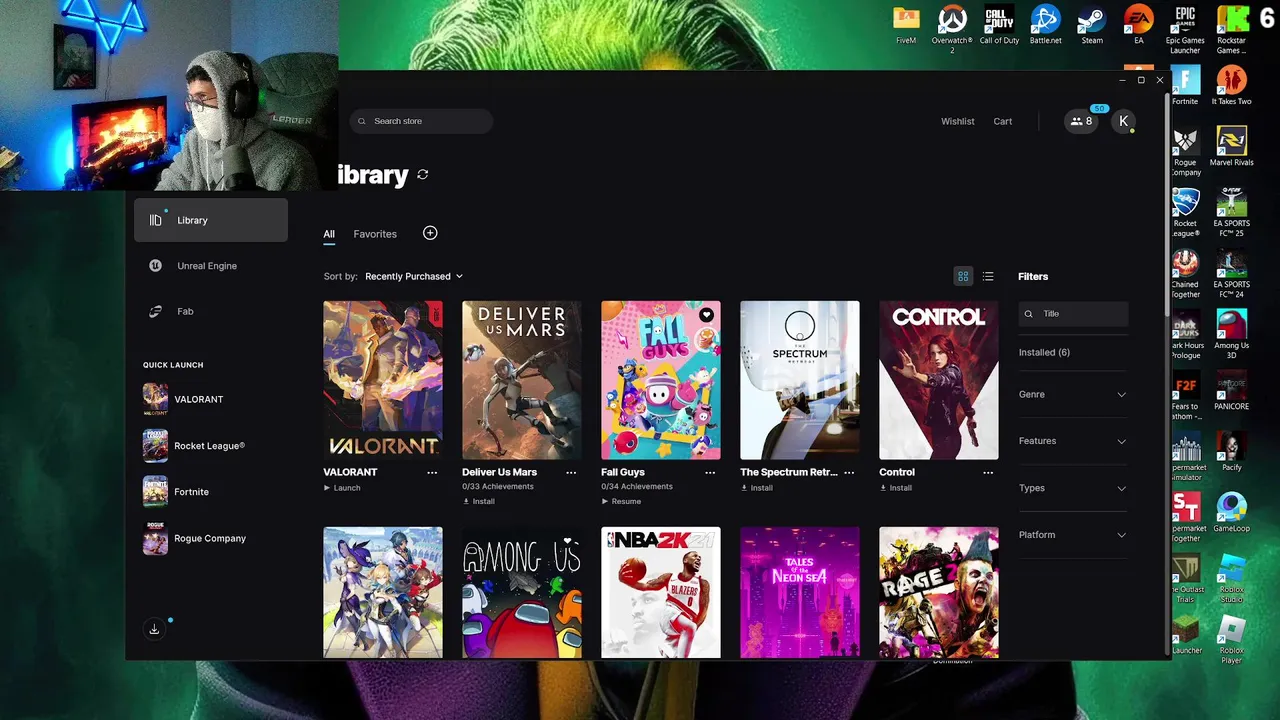The image size is (1280, 720).
Task: Open PANICORE desktop shortcut
Action: point(1231,391)
